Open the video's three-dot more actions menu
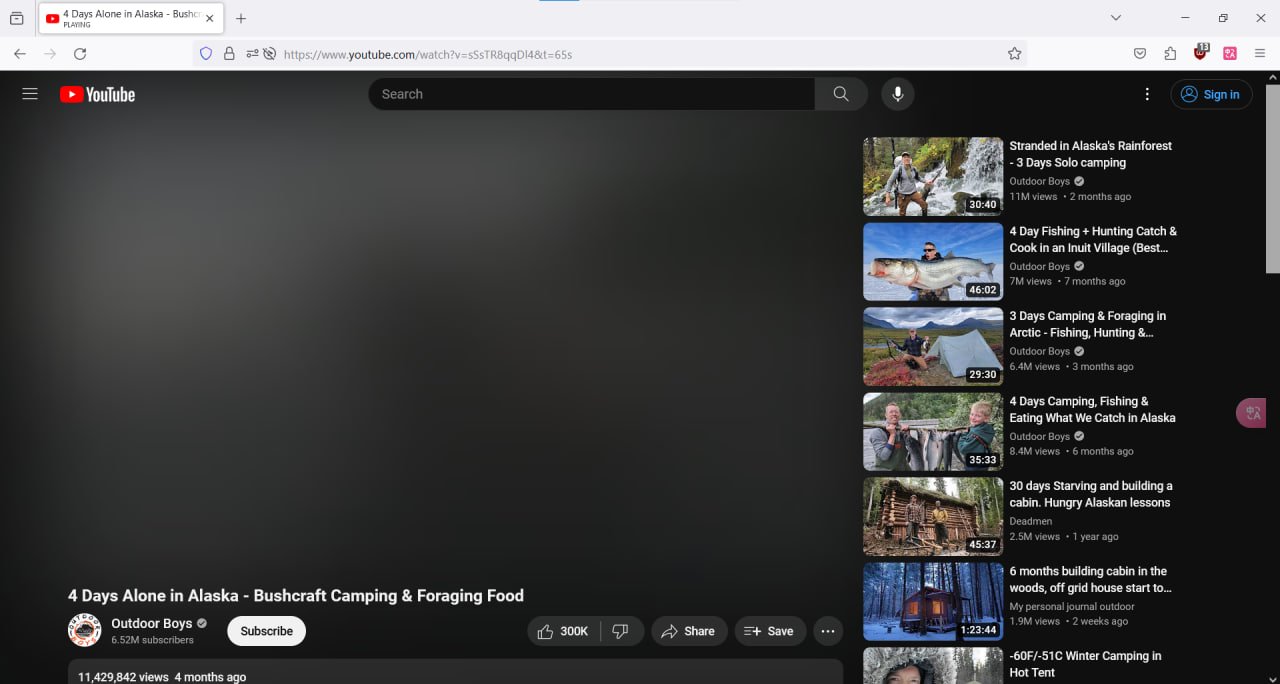1280x684 pixels. pos(828,631)
